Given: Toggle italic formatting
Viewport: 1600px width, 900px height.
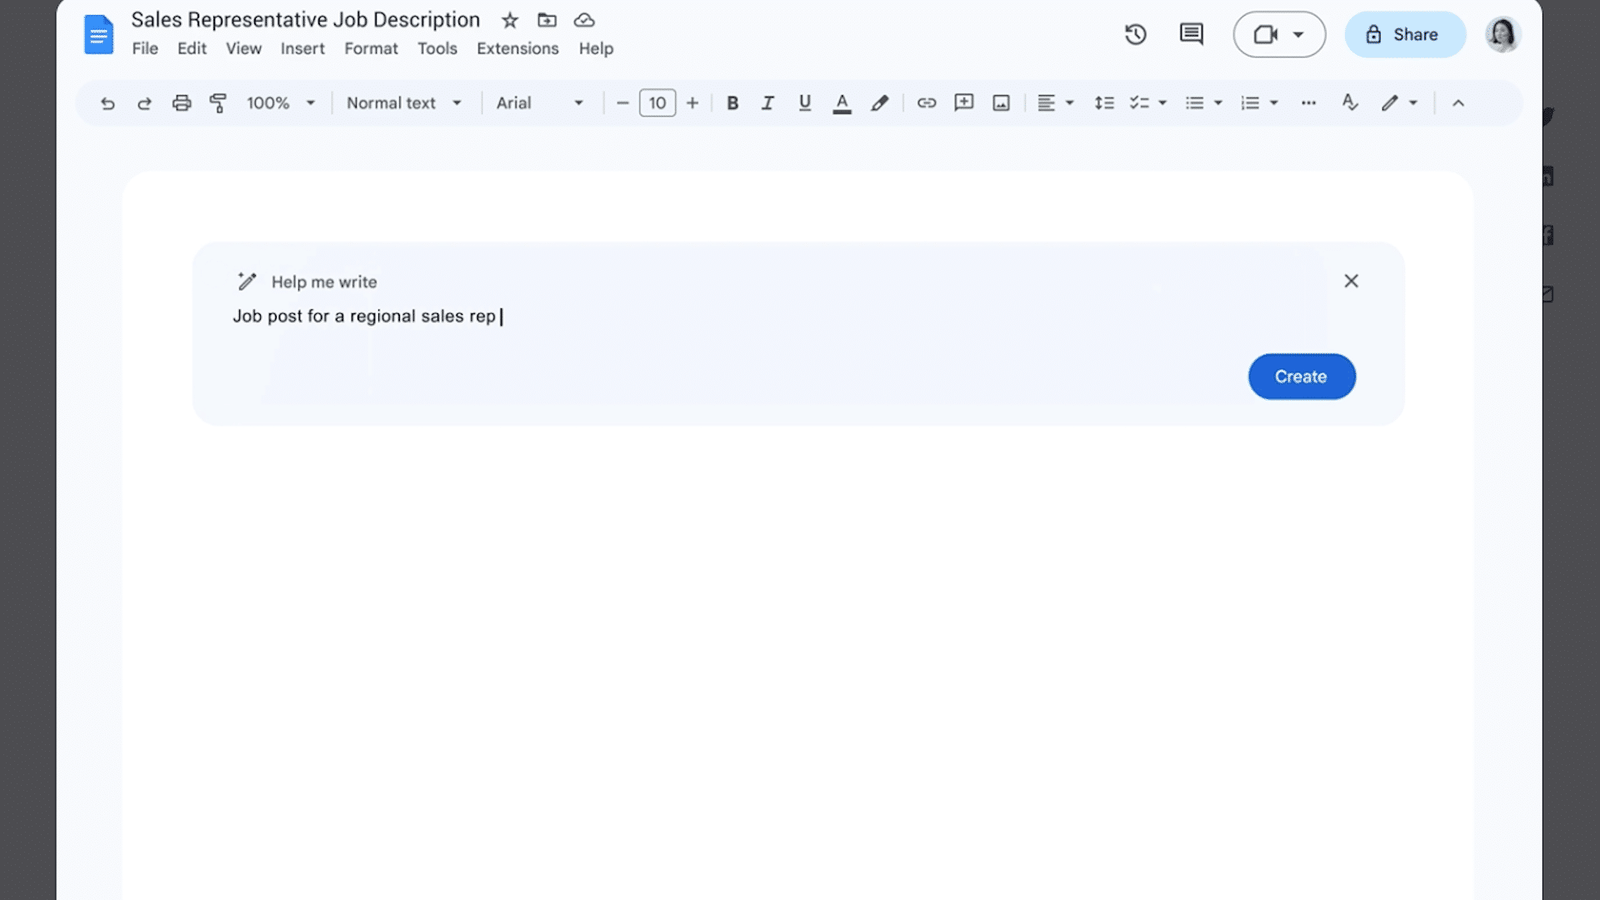Looking at the screenshot, I should 768,102.
